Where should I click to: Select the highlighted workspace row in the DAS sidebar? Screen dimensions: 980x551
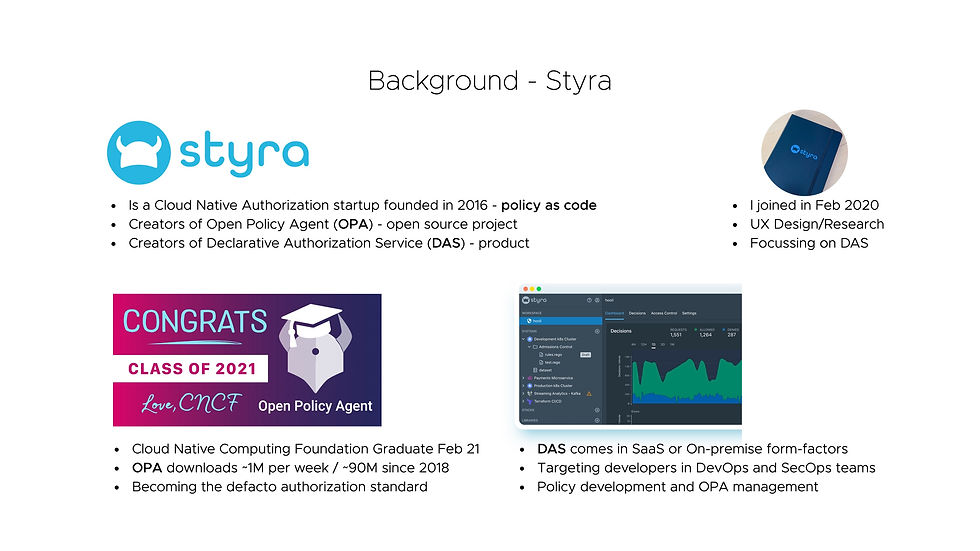pos(561,320)
